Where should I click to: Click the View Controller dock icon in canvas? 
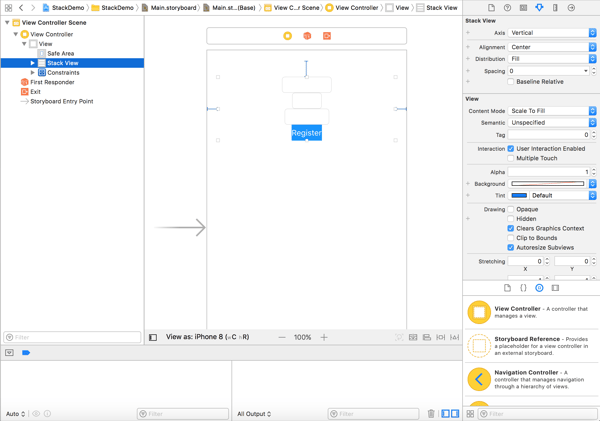point(287,36)
